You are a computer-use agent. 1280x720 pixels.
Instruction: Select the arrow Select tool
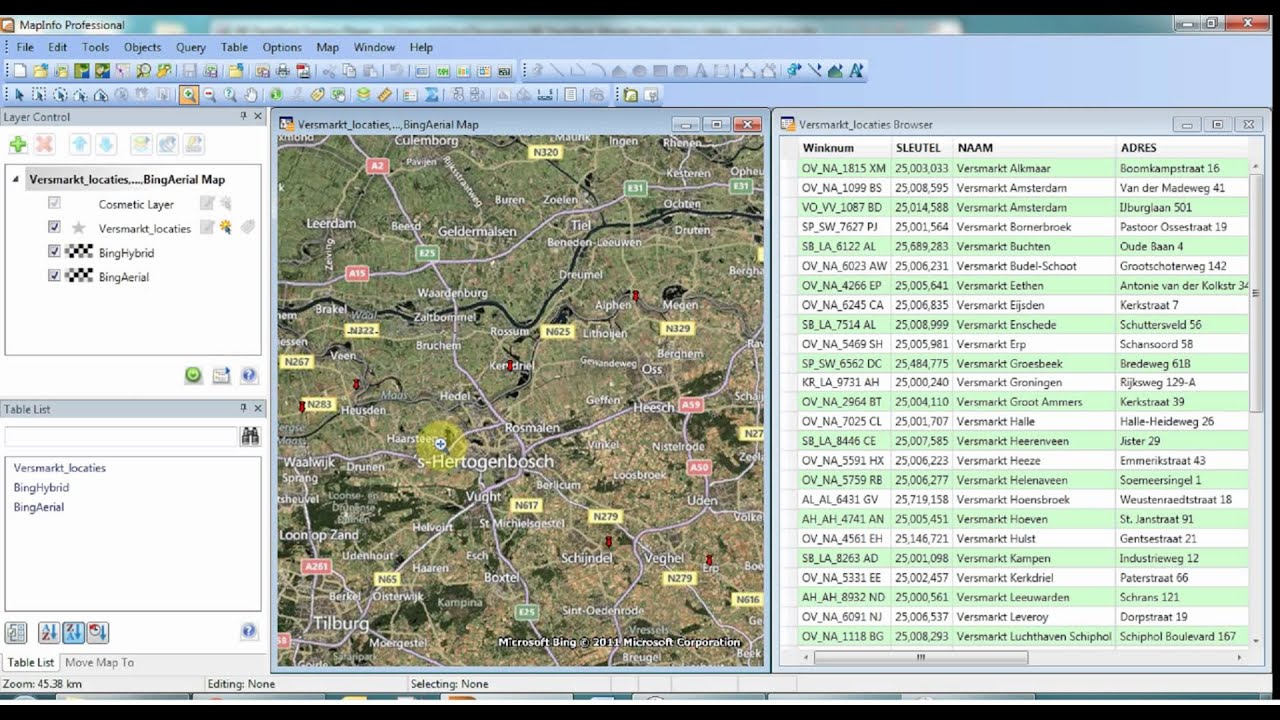point(19,95)
